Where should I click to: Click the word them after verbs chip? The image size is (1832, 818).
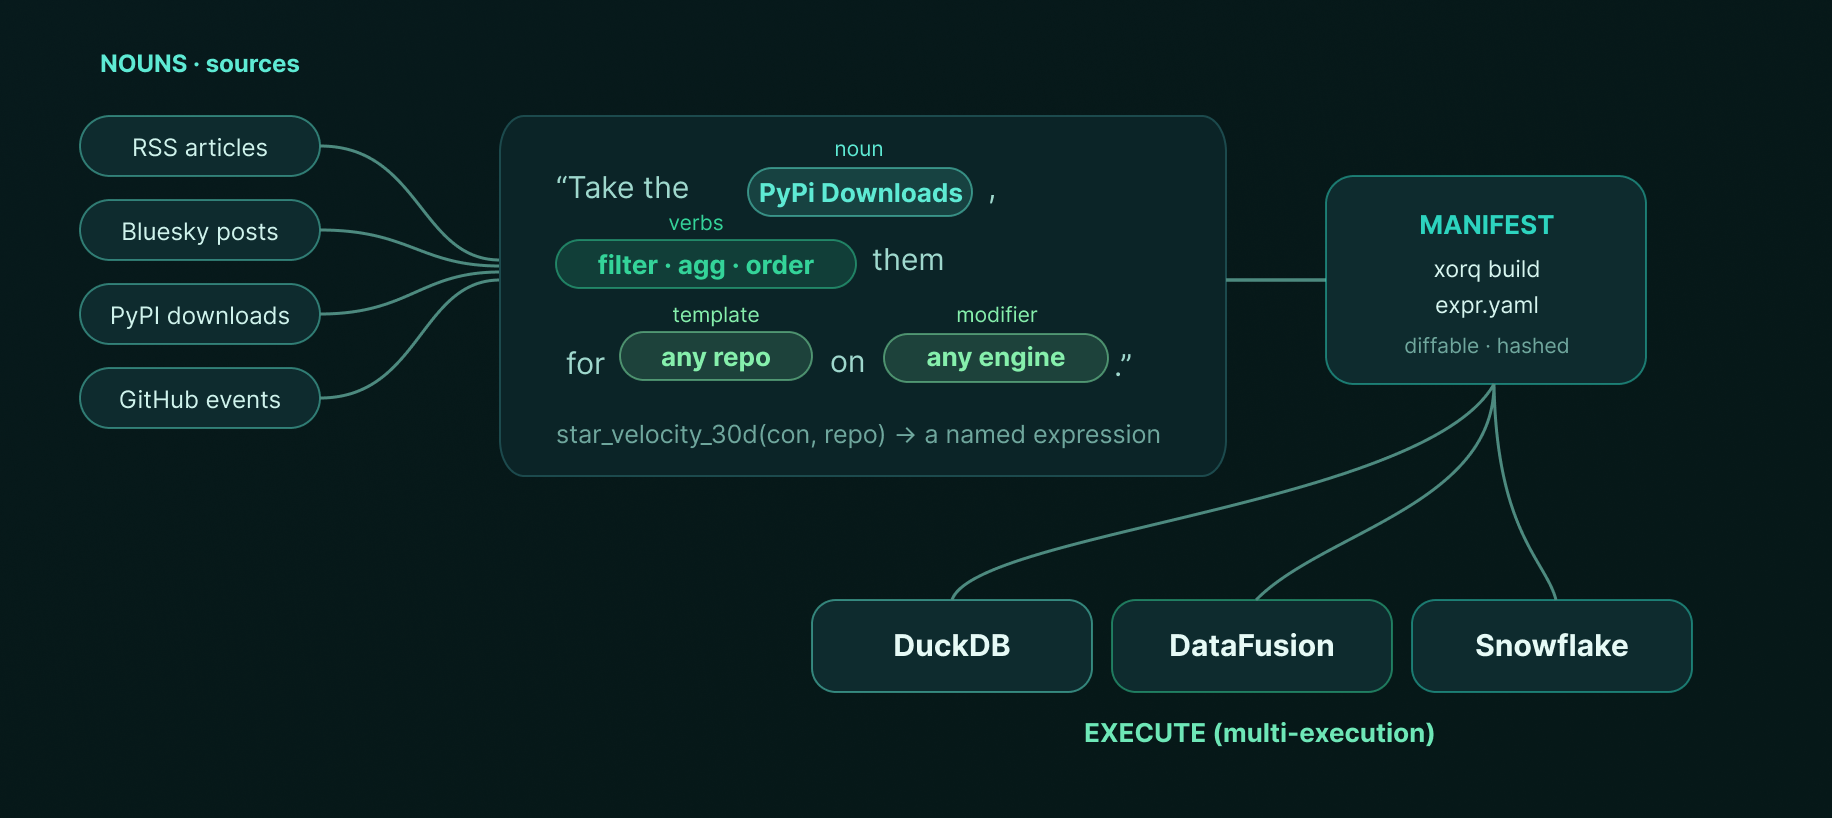tap(908, 260)
